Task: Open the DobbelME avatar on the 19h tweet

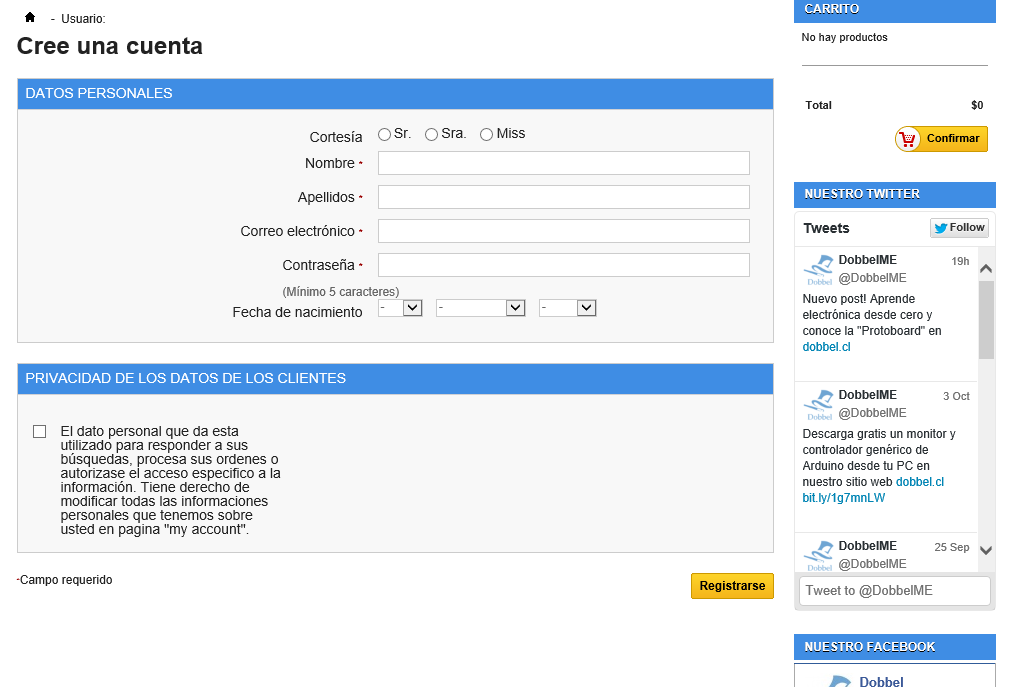Action: (819, 270)
